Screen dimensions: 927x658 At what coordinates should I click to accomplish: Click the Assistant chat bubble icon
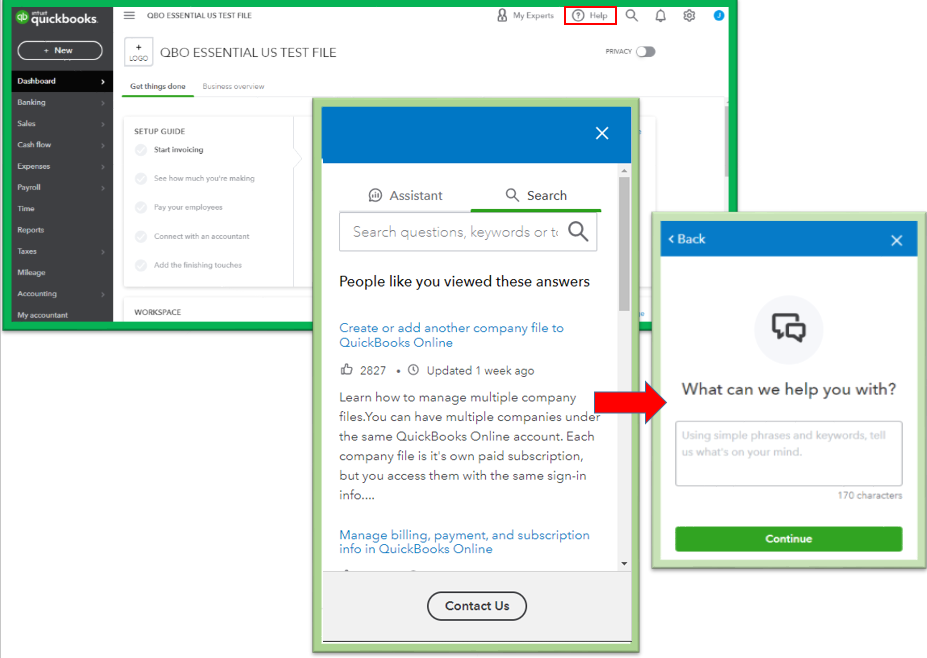375,195
